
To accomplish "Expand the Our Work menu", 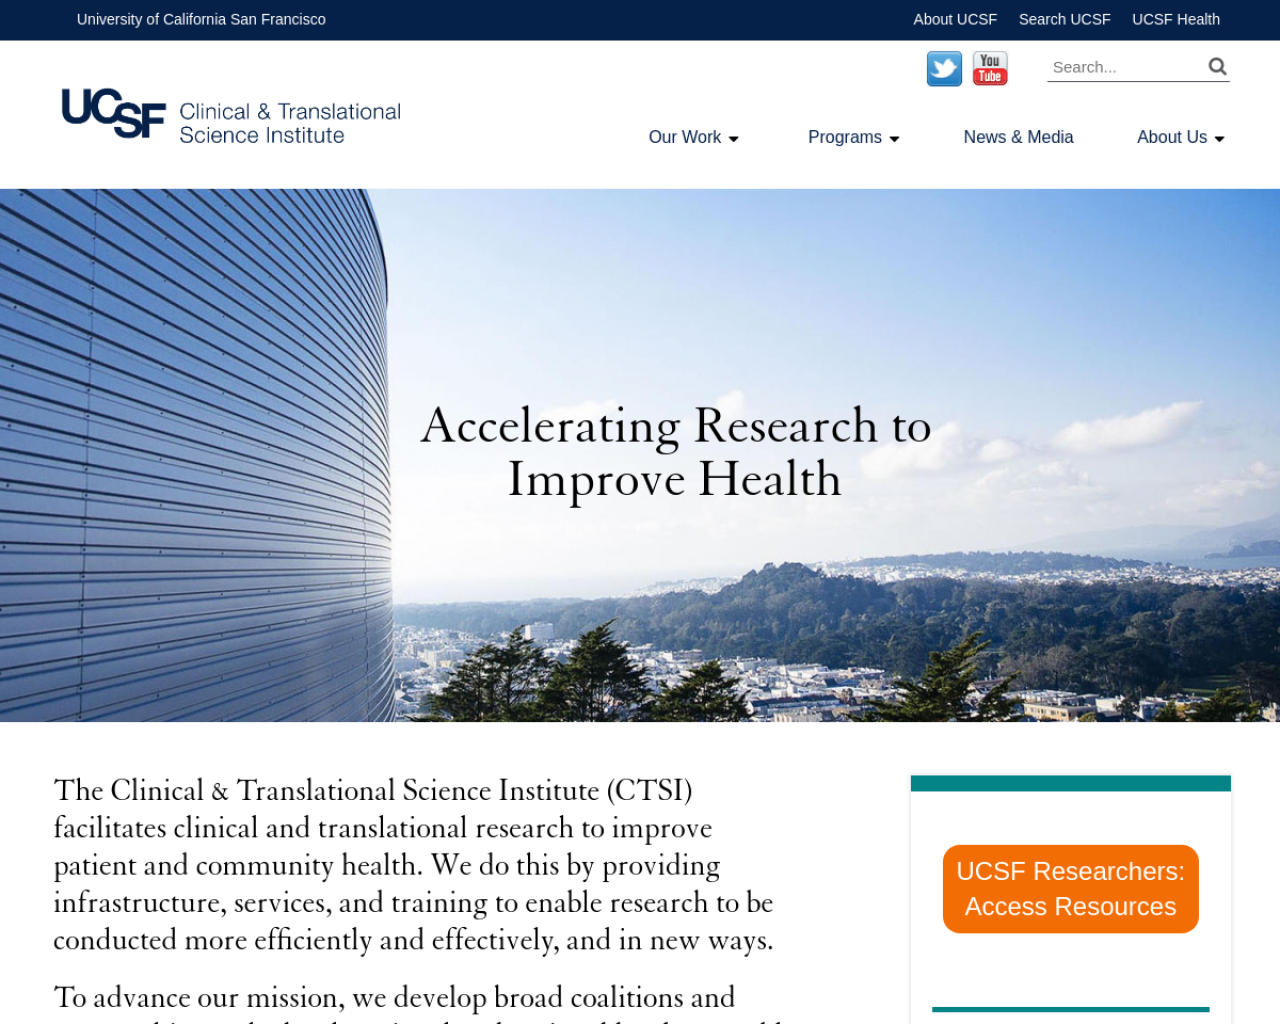I will 693,137.
